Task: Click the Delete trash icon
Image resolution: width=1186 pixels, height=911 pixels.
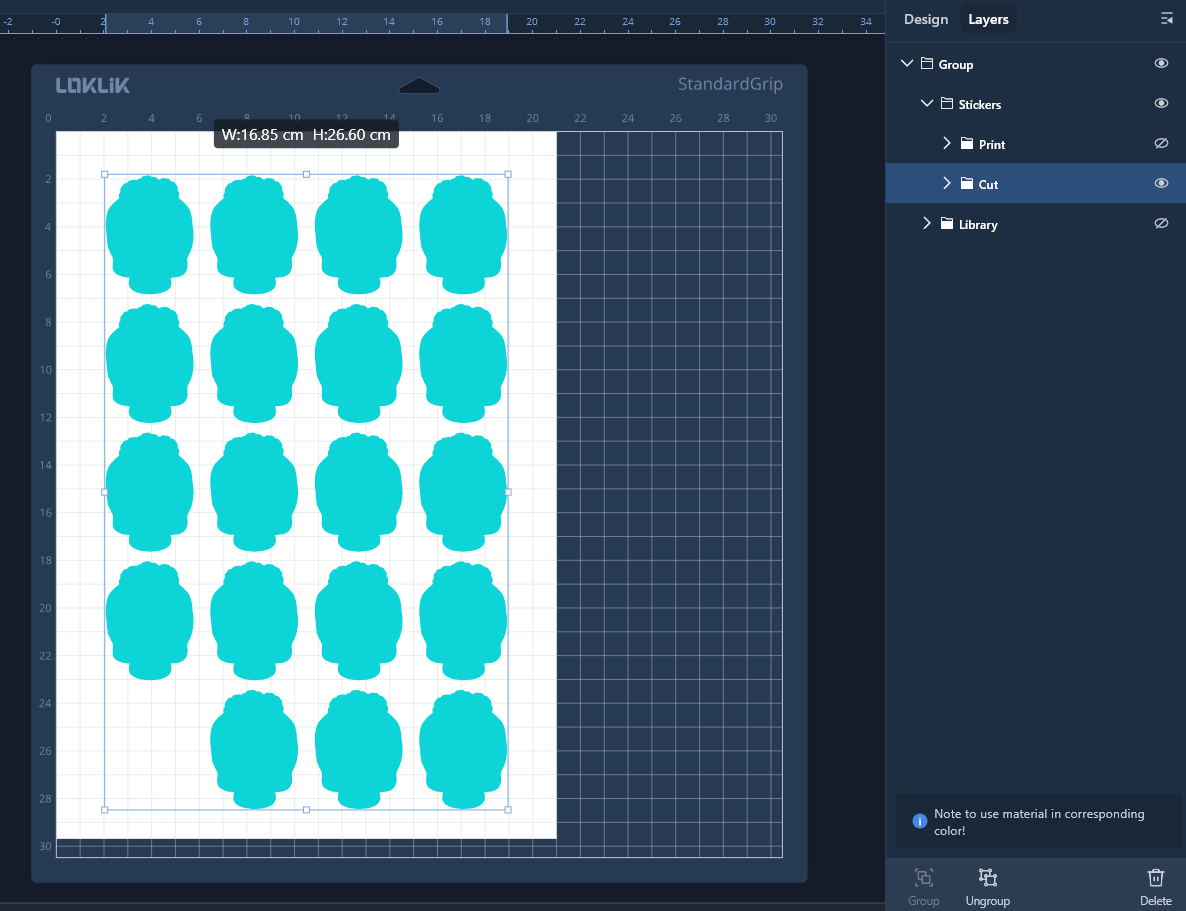Action: (1155, 878)
